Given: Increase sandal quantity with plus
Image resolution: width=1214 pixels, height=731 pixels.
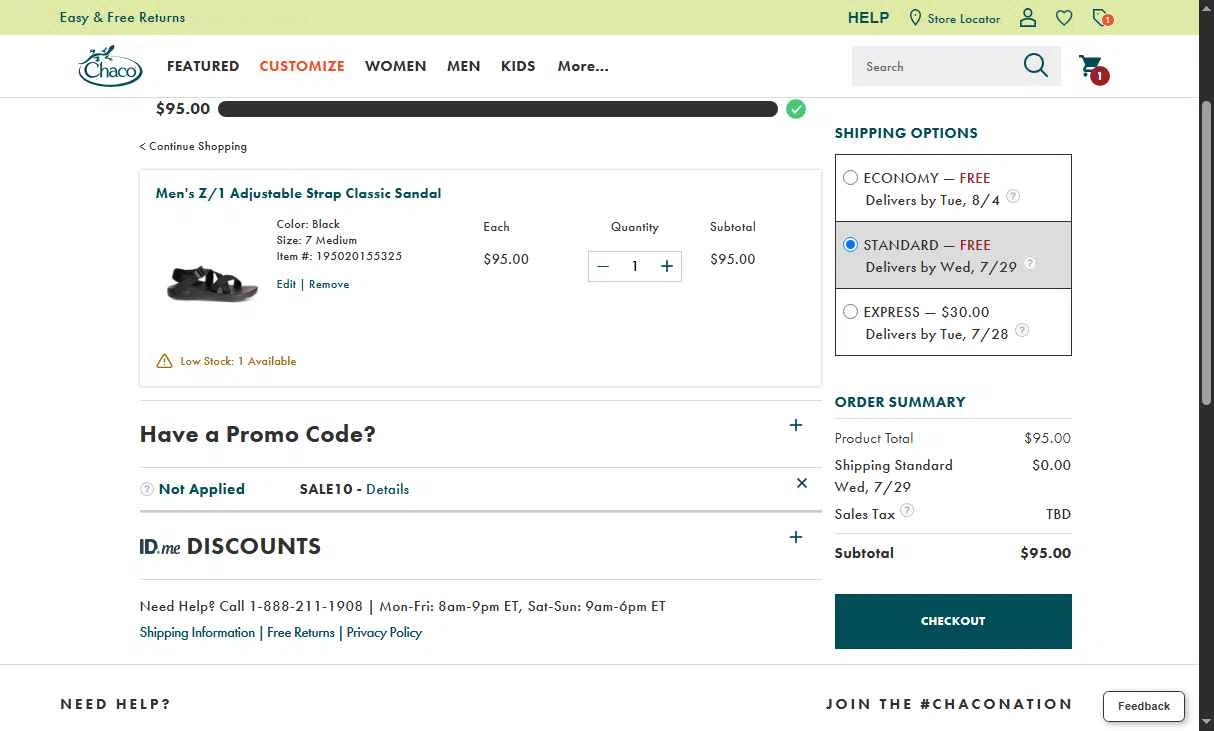Looking at the screenshot, I should (667, 266).
